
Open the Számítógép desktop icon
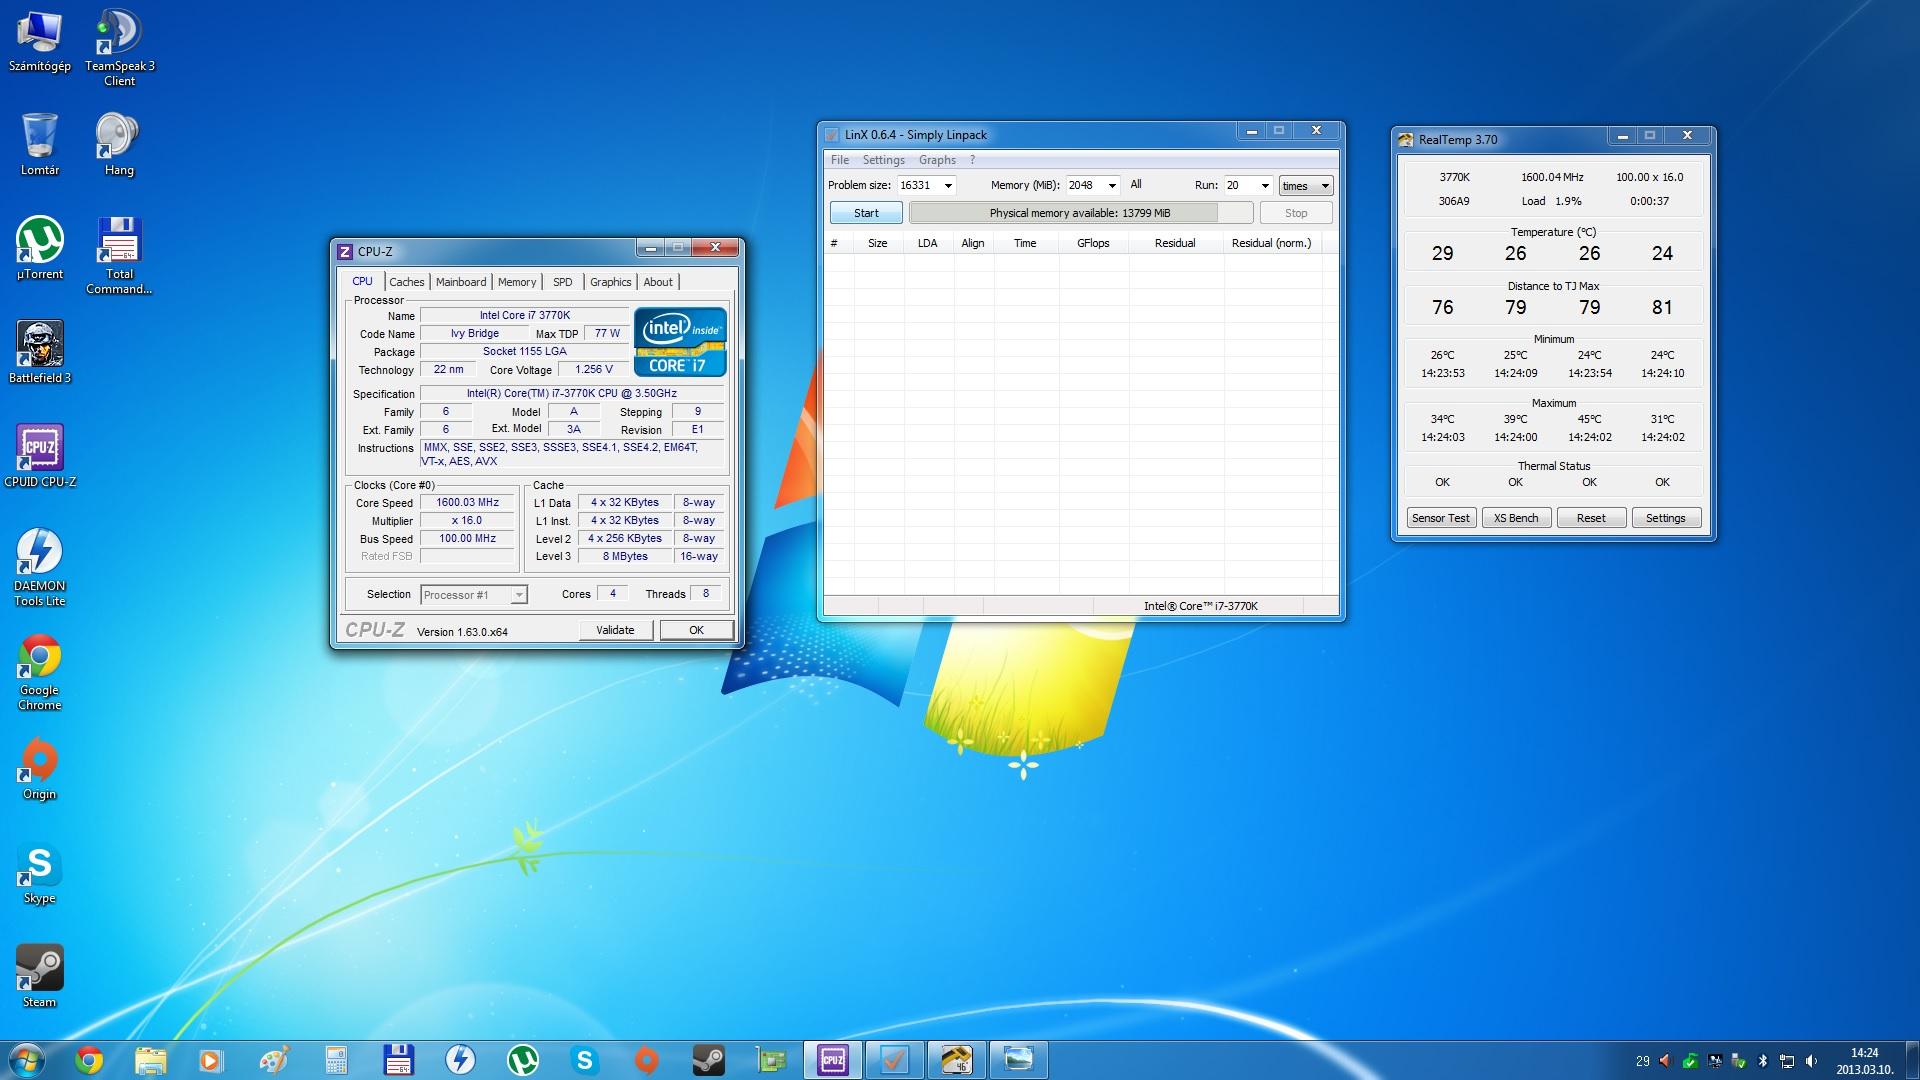point(40,42)
